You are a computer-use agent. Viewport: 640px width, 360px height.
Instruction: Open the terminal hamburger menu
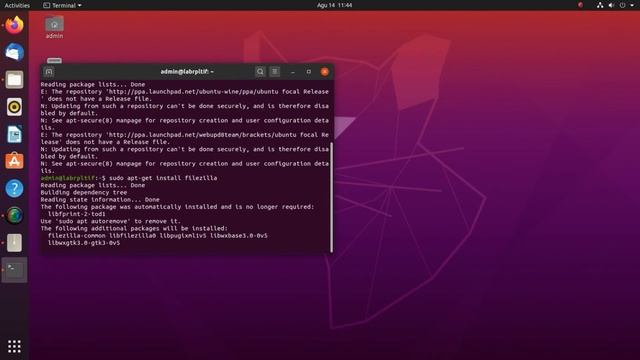(275, 72)
